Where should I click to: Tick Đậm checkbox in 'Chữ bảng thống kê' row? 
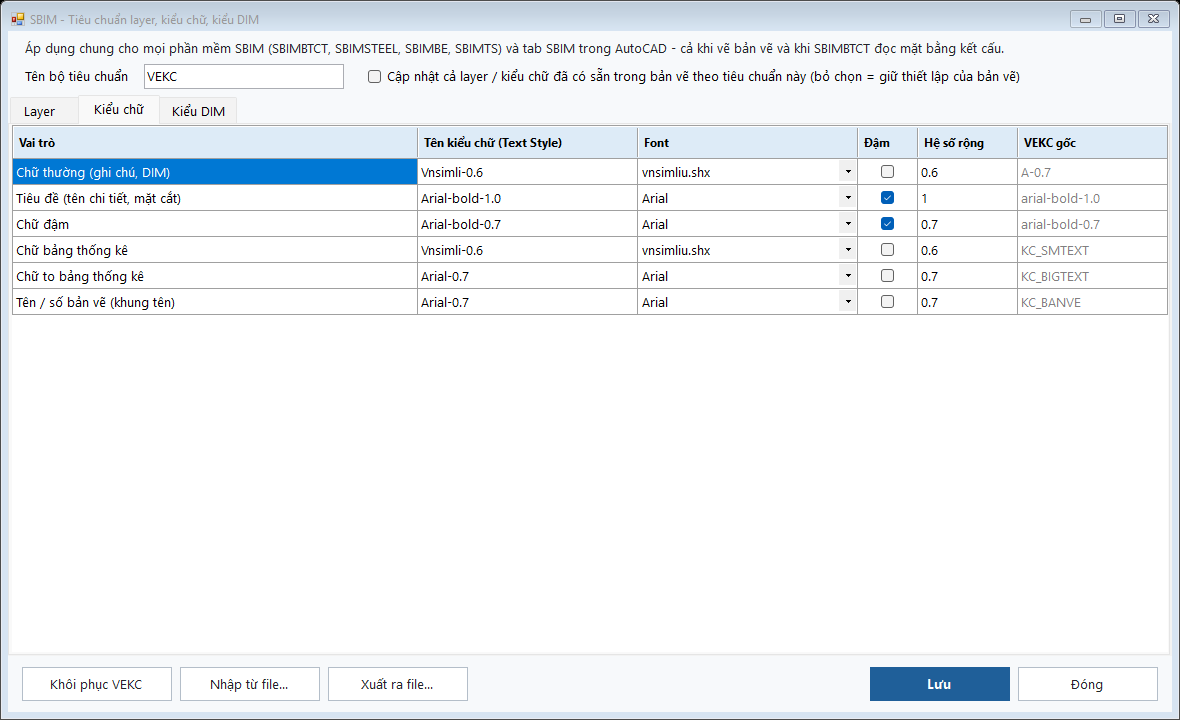coord(887,250)
